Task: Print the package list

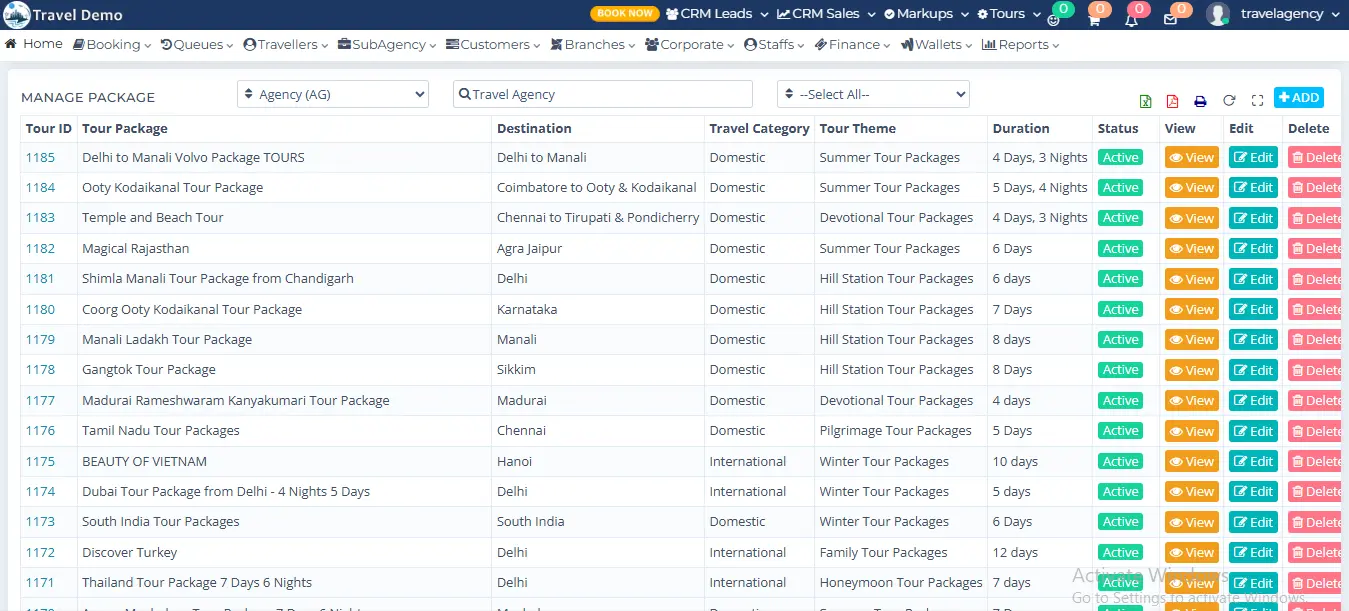Action: tap(1200, 101)
